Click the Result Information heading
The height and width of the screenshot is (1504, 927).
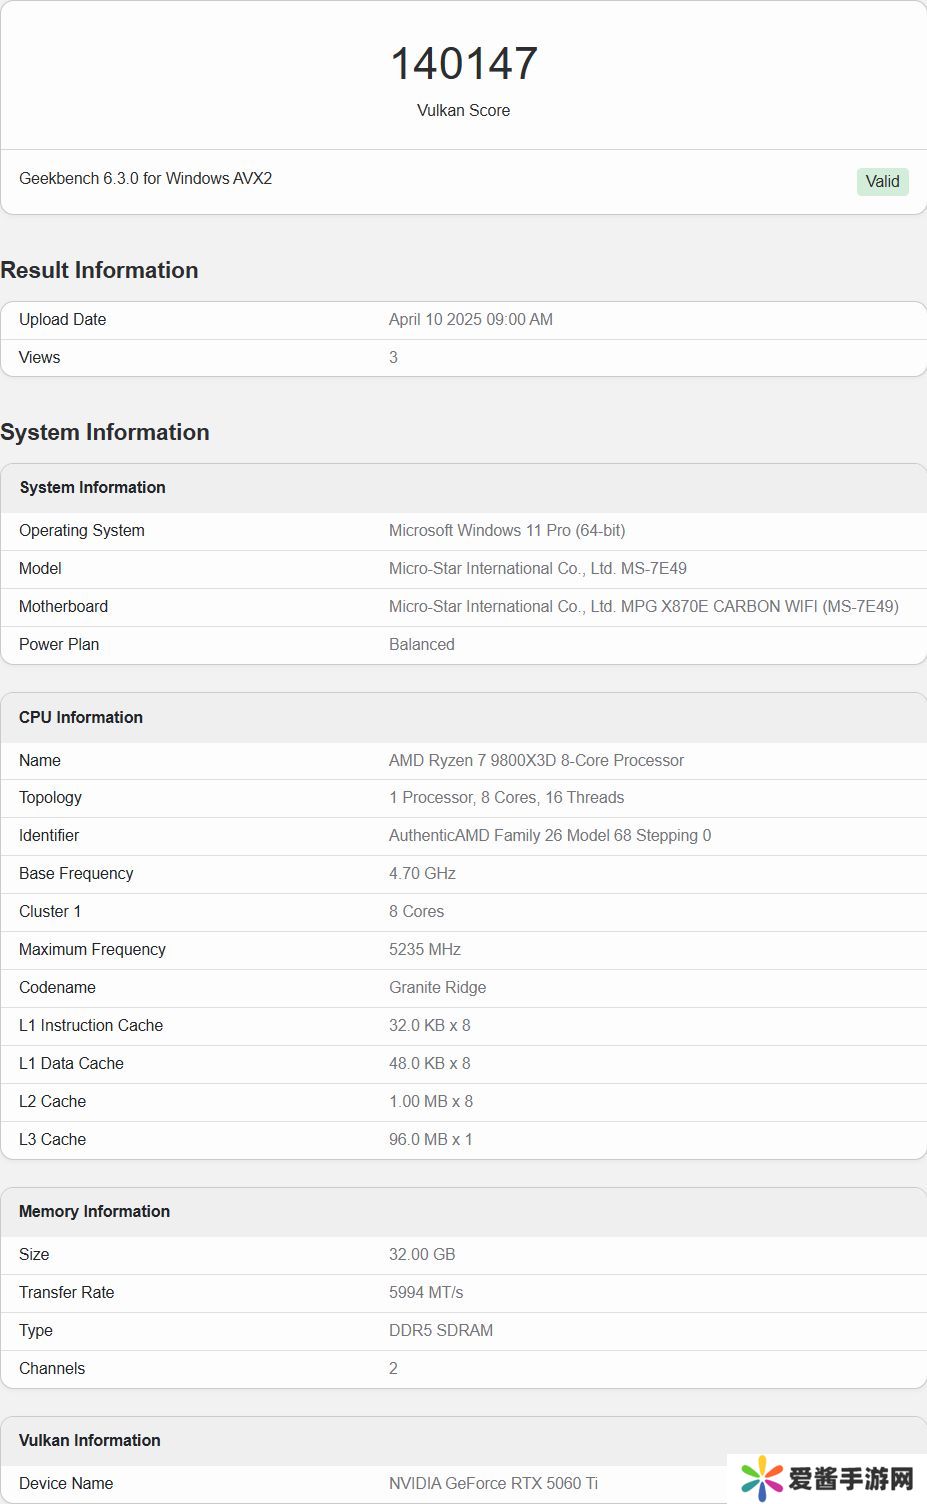(x=99, y=270)
